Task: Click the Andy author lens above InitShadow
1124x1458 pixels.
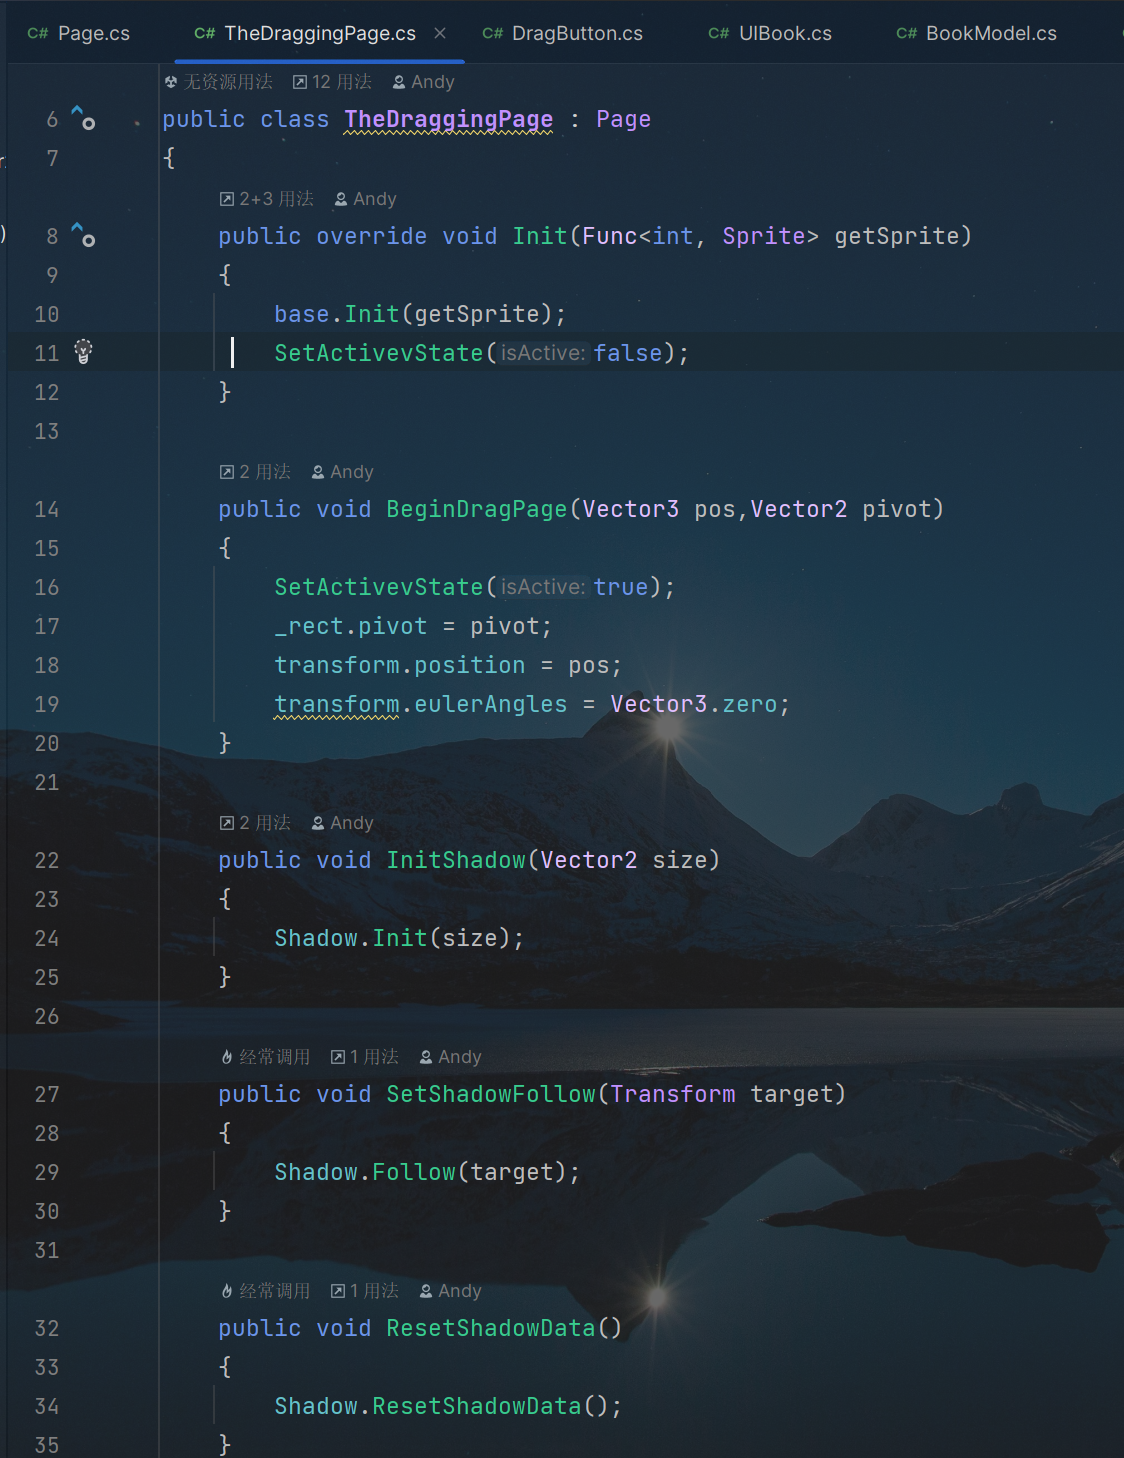Action: click(343, 823)
